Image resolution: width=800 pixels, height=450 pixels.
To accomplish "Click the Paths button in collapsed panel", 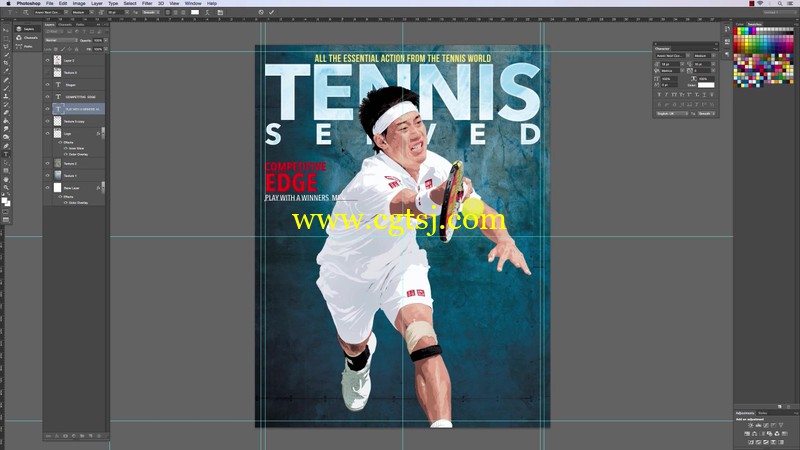I will pos(28,46).
